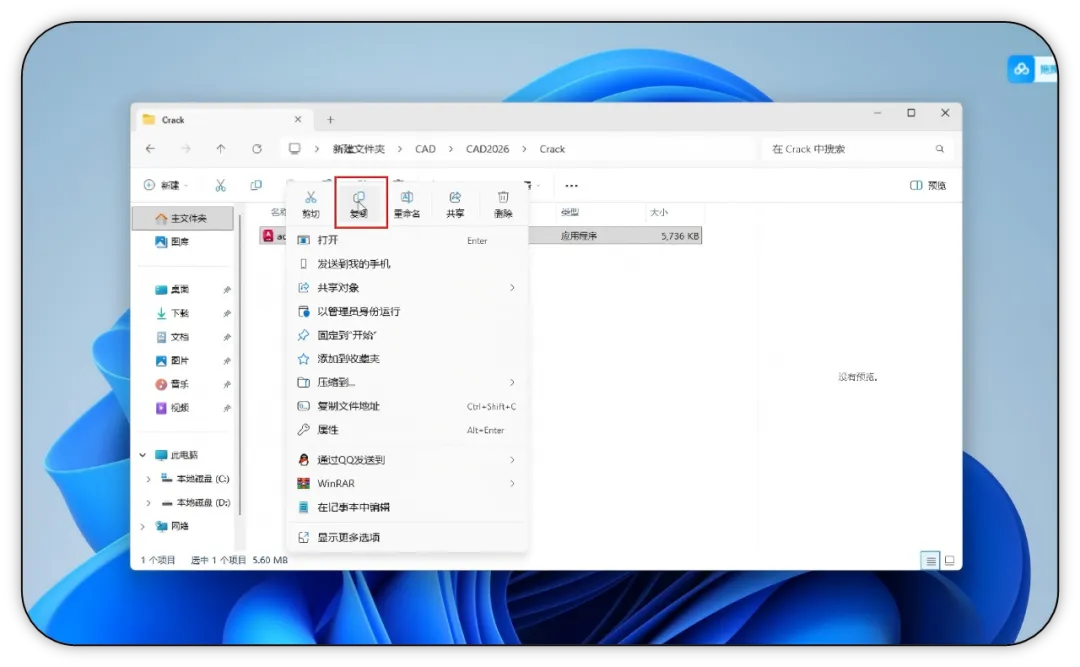The width and height of the screenshot is (1080, 667).
Task: Click the Share (共享) icon in context menu
Action: click(x=455, y=198)
